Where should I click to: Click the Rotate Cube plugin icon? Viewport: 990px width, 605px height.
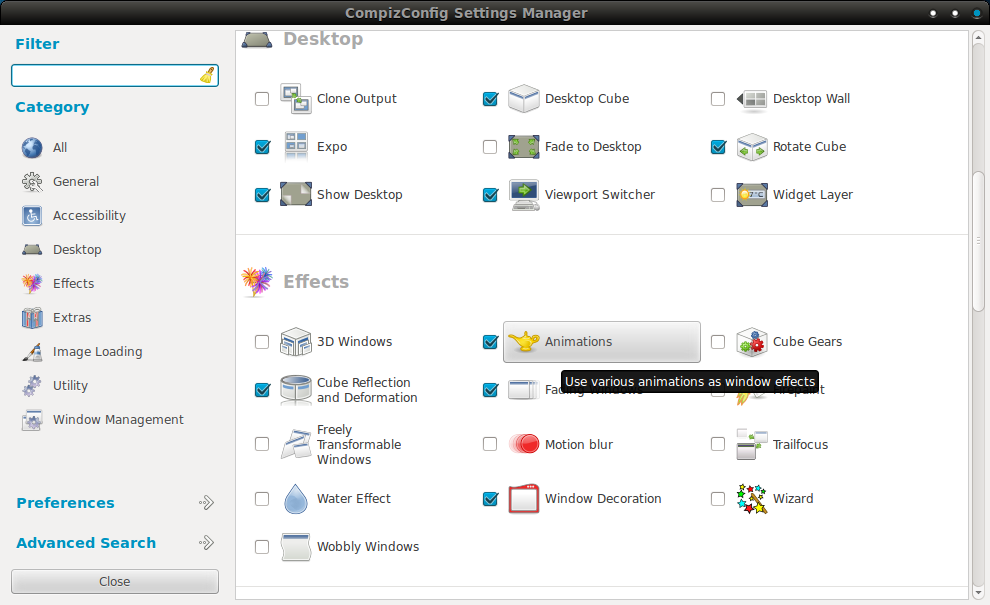click(752, 147)
